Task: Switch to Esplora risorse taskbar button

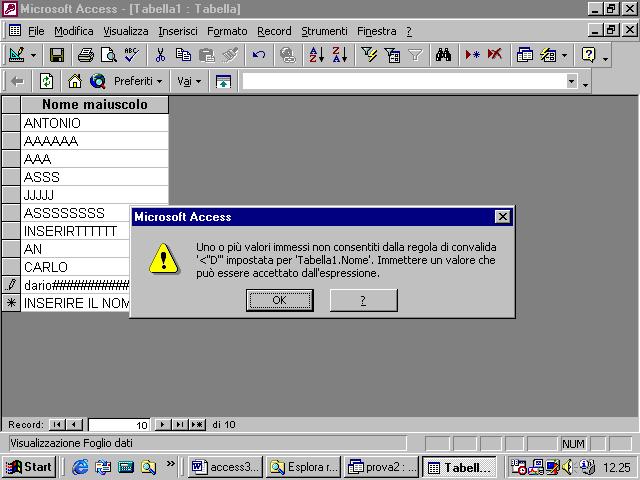Action: pyautogui.click(x=303, y=467)
